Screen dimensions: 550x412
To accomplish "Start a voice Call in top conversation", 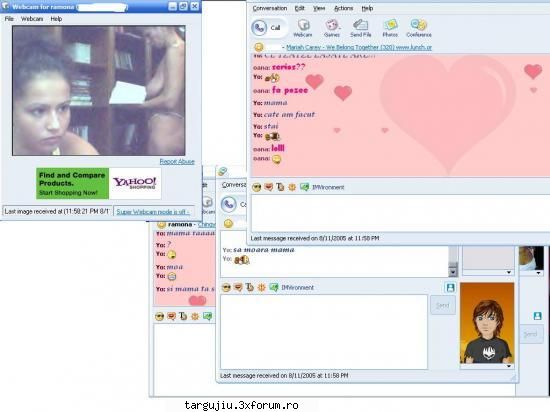I will 269,28.
